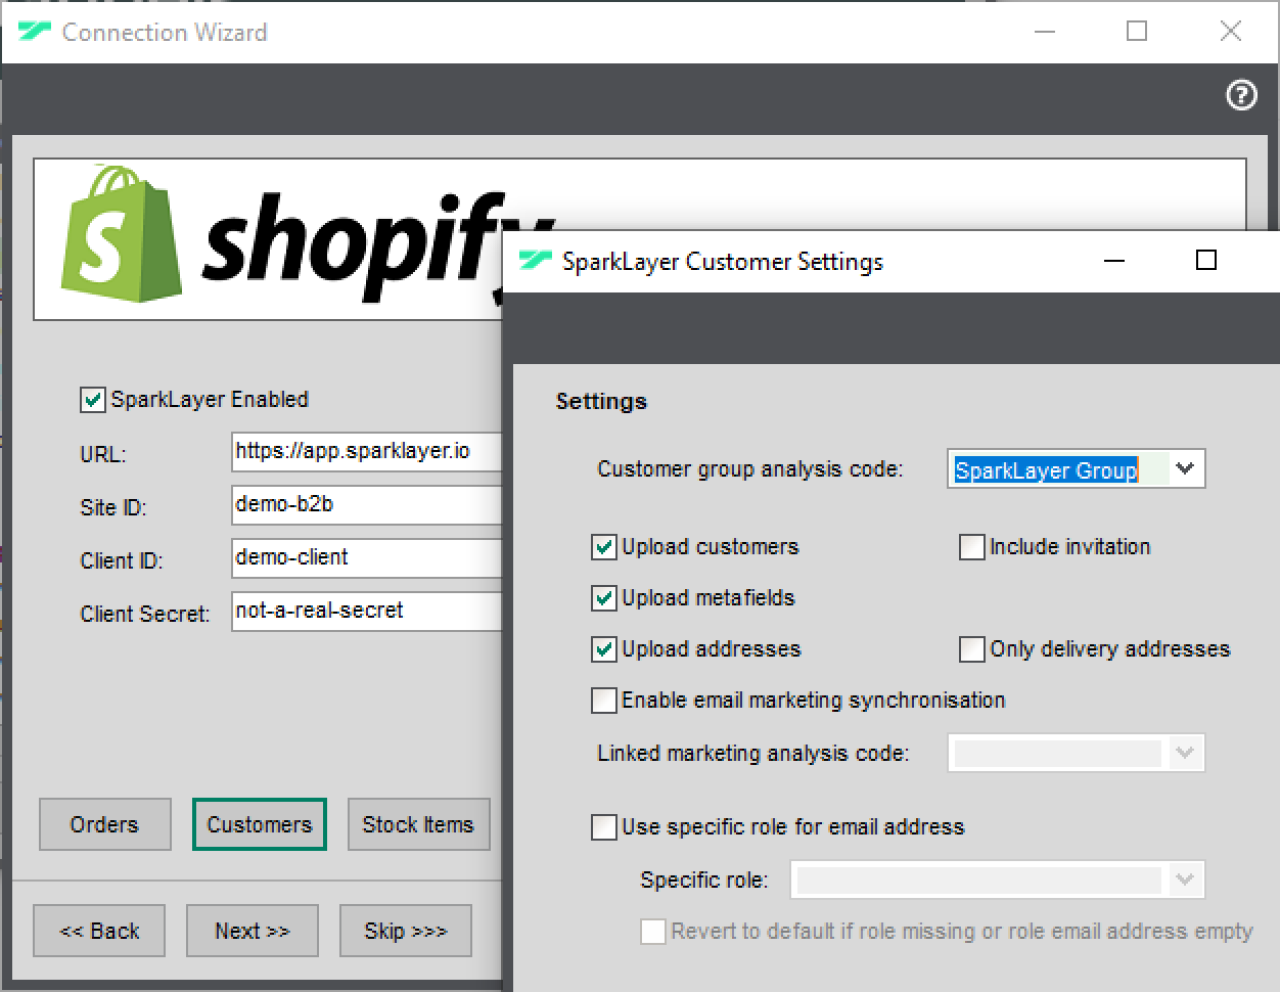The width and height of the screenshot is (1280, 992).
Task: Click the Shopify bag logo
Action: (x=120, y=235)
